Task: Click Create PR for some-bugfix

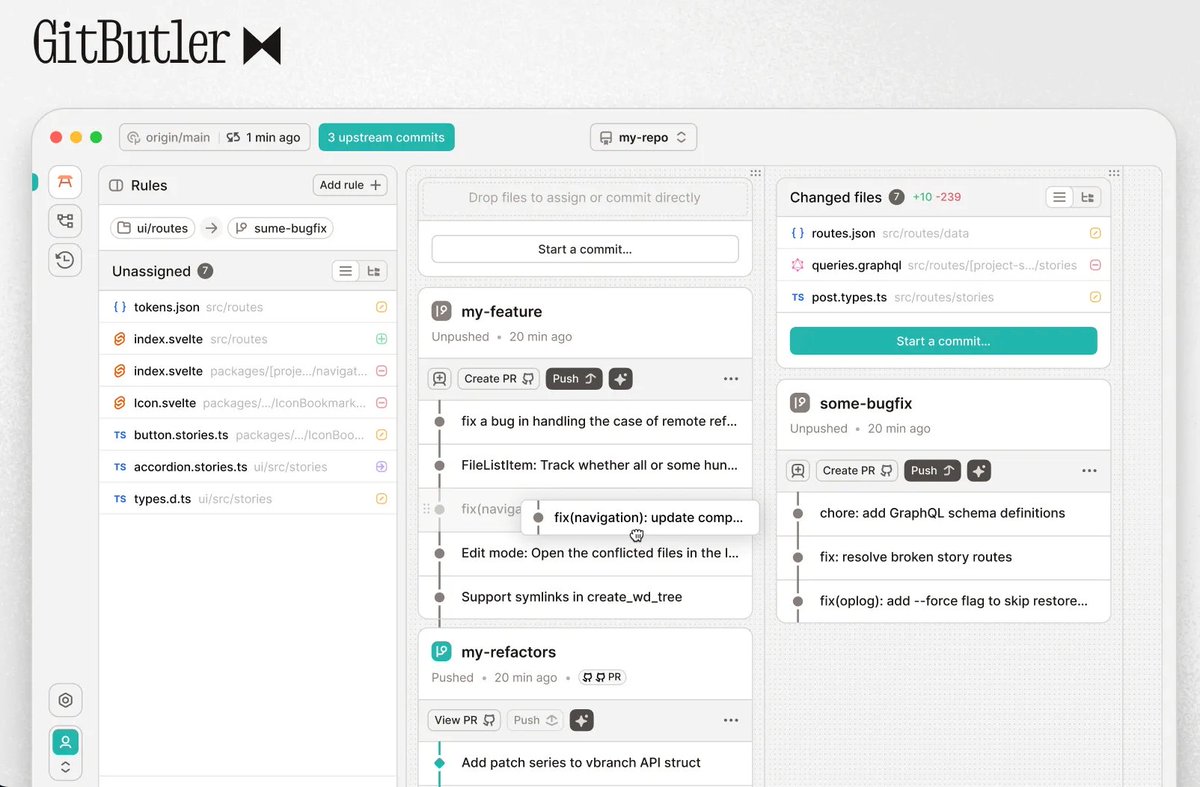Action: click(857, 471)
